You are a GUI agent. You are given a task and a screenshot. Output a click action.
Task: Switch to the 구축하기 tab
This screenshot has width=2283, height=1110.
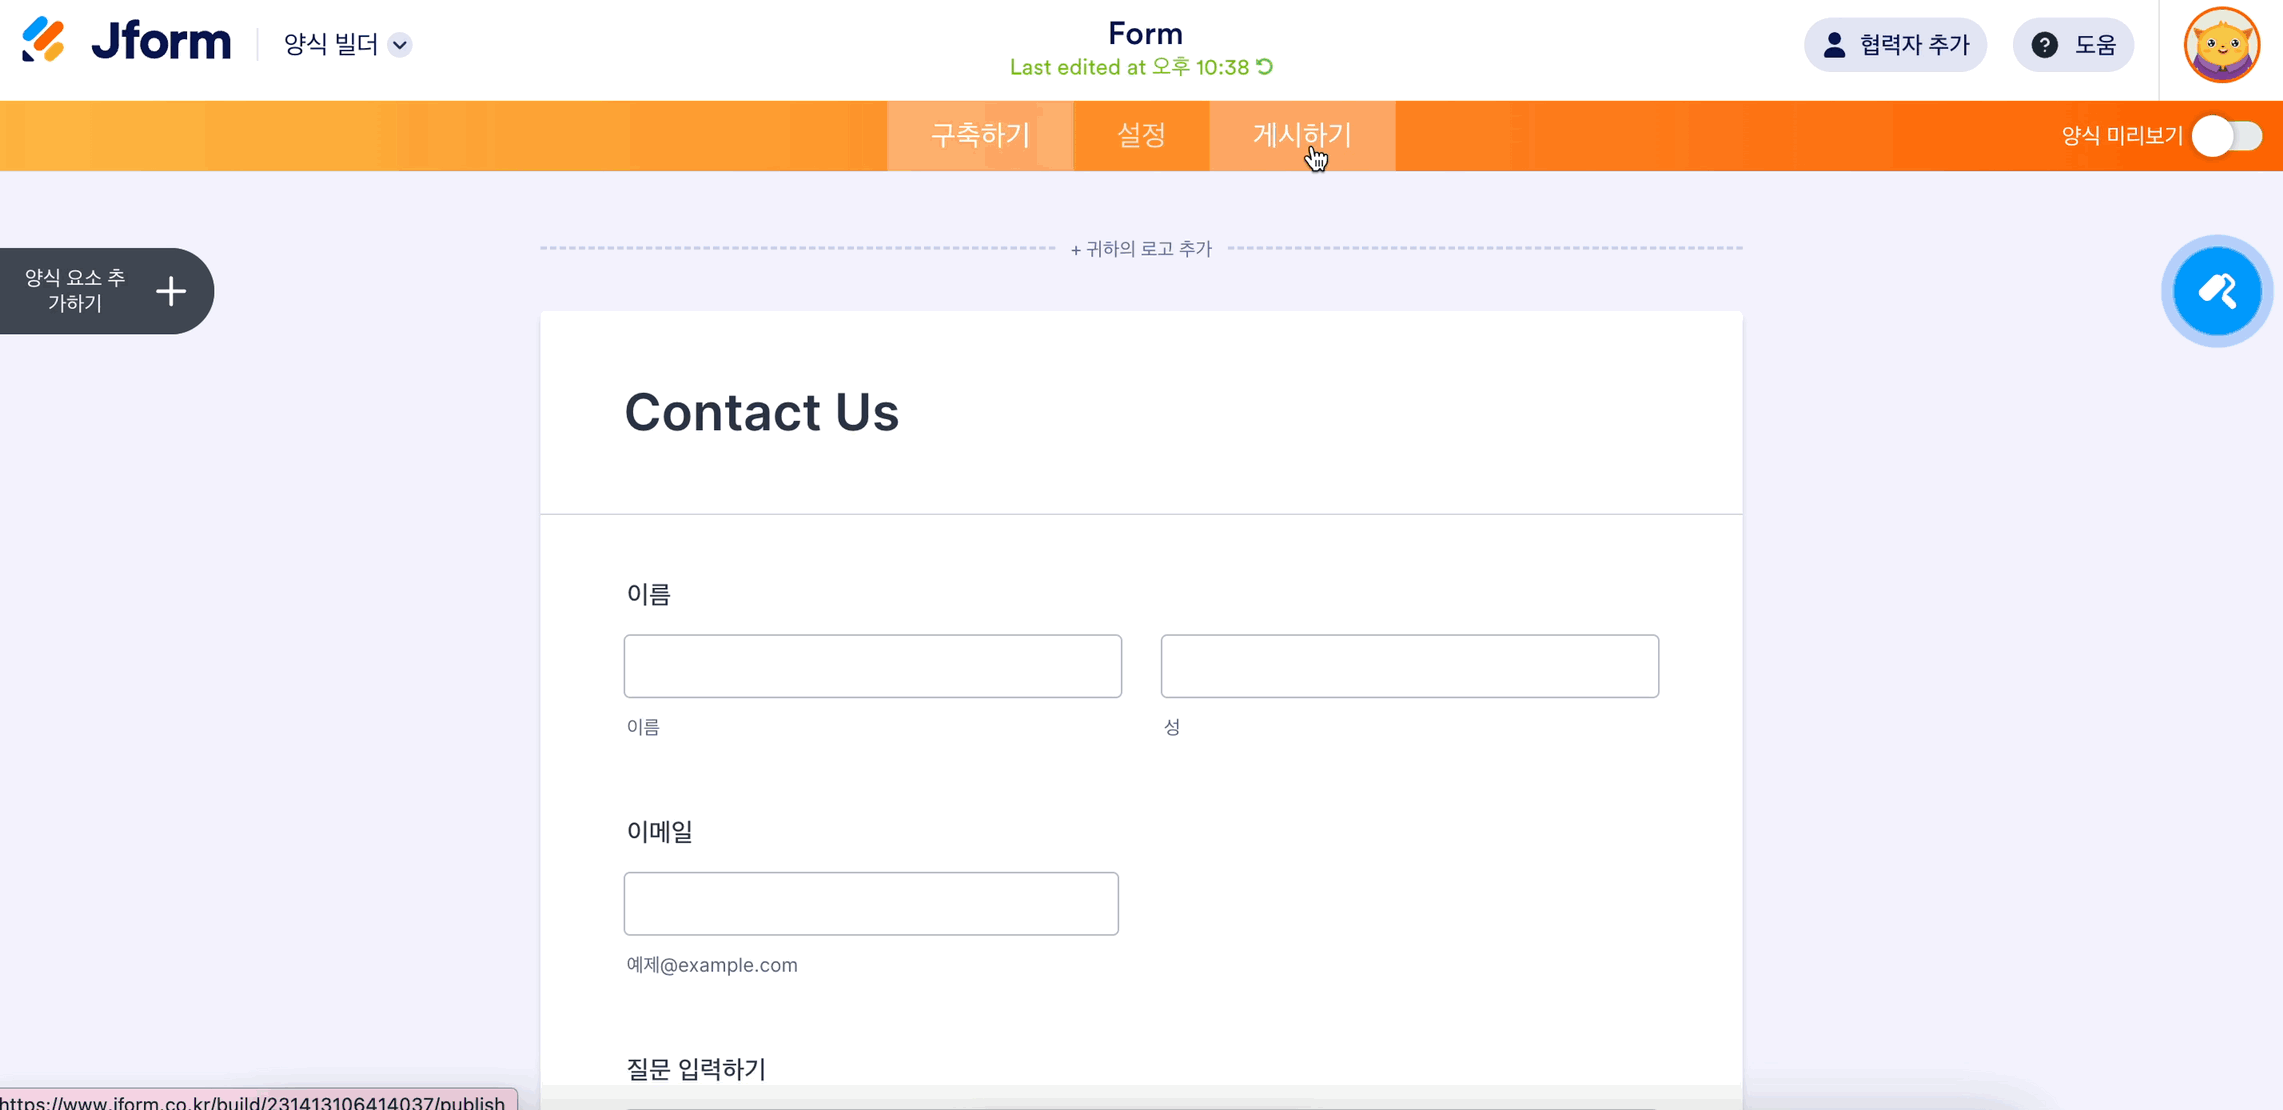(979, 136)
